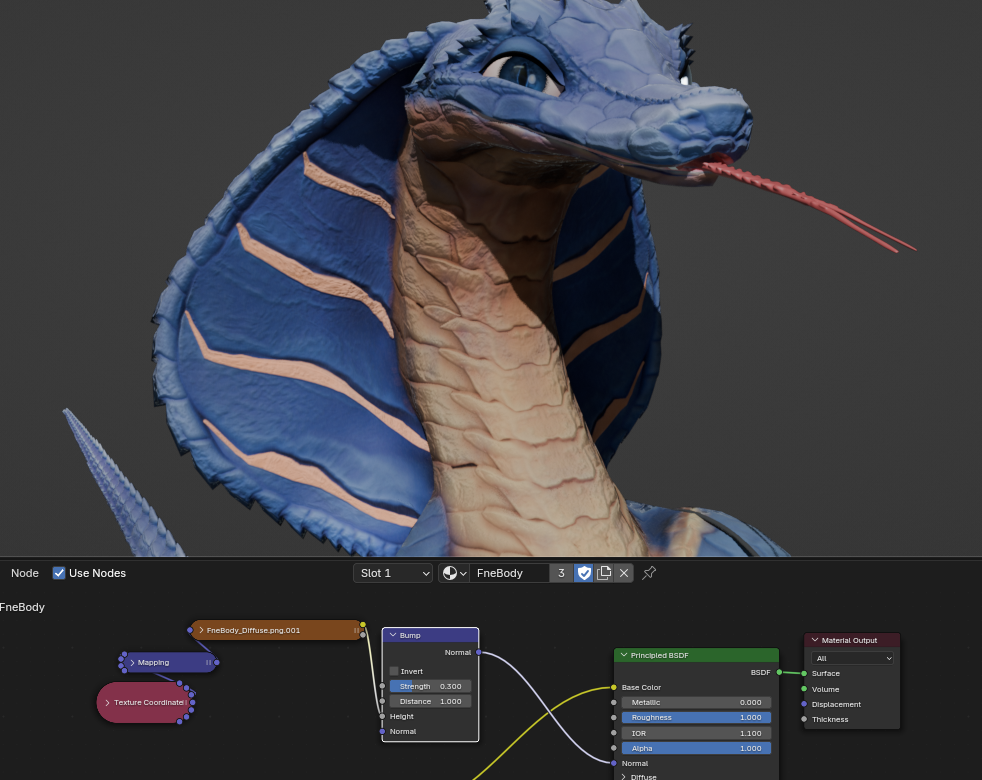Viewport: 982px width, 780px height.
Task: Adjust the Metallic slider in Principled BSDF
Action: 696,702
